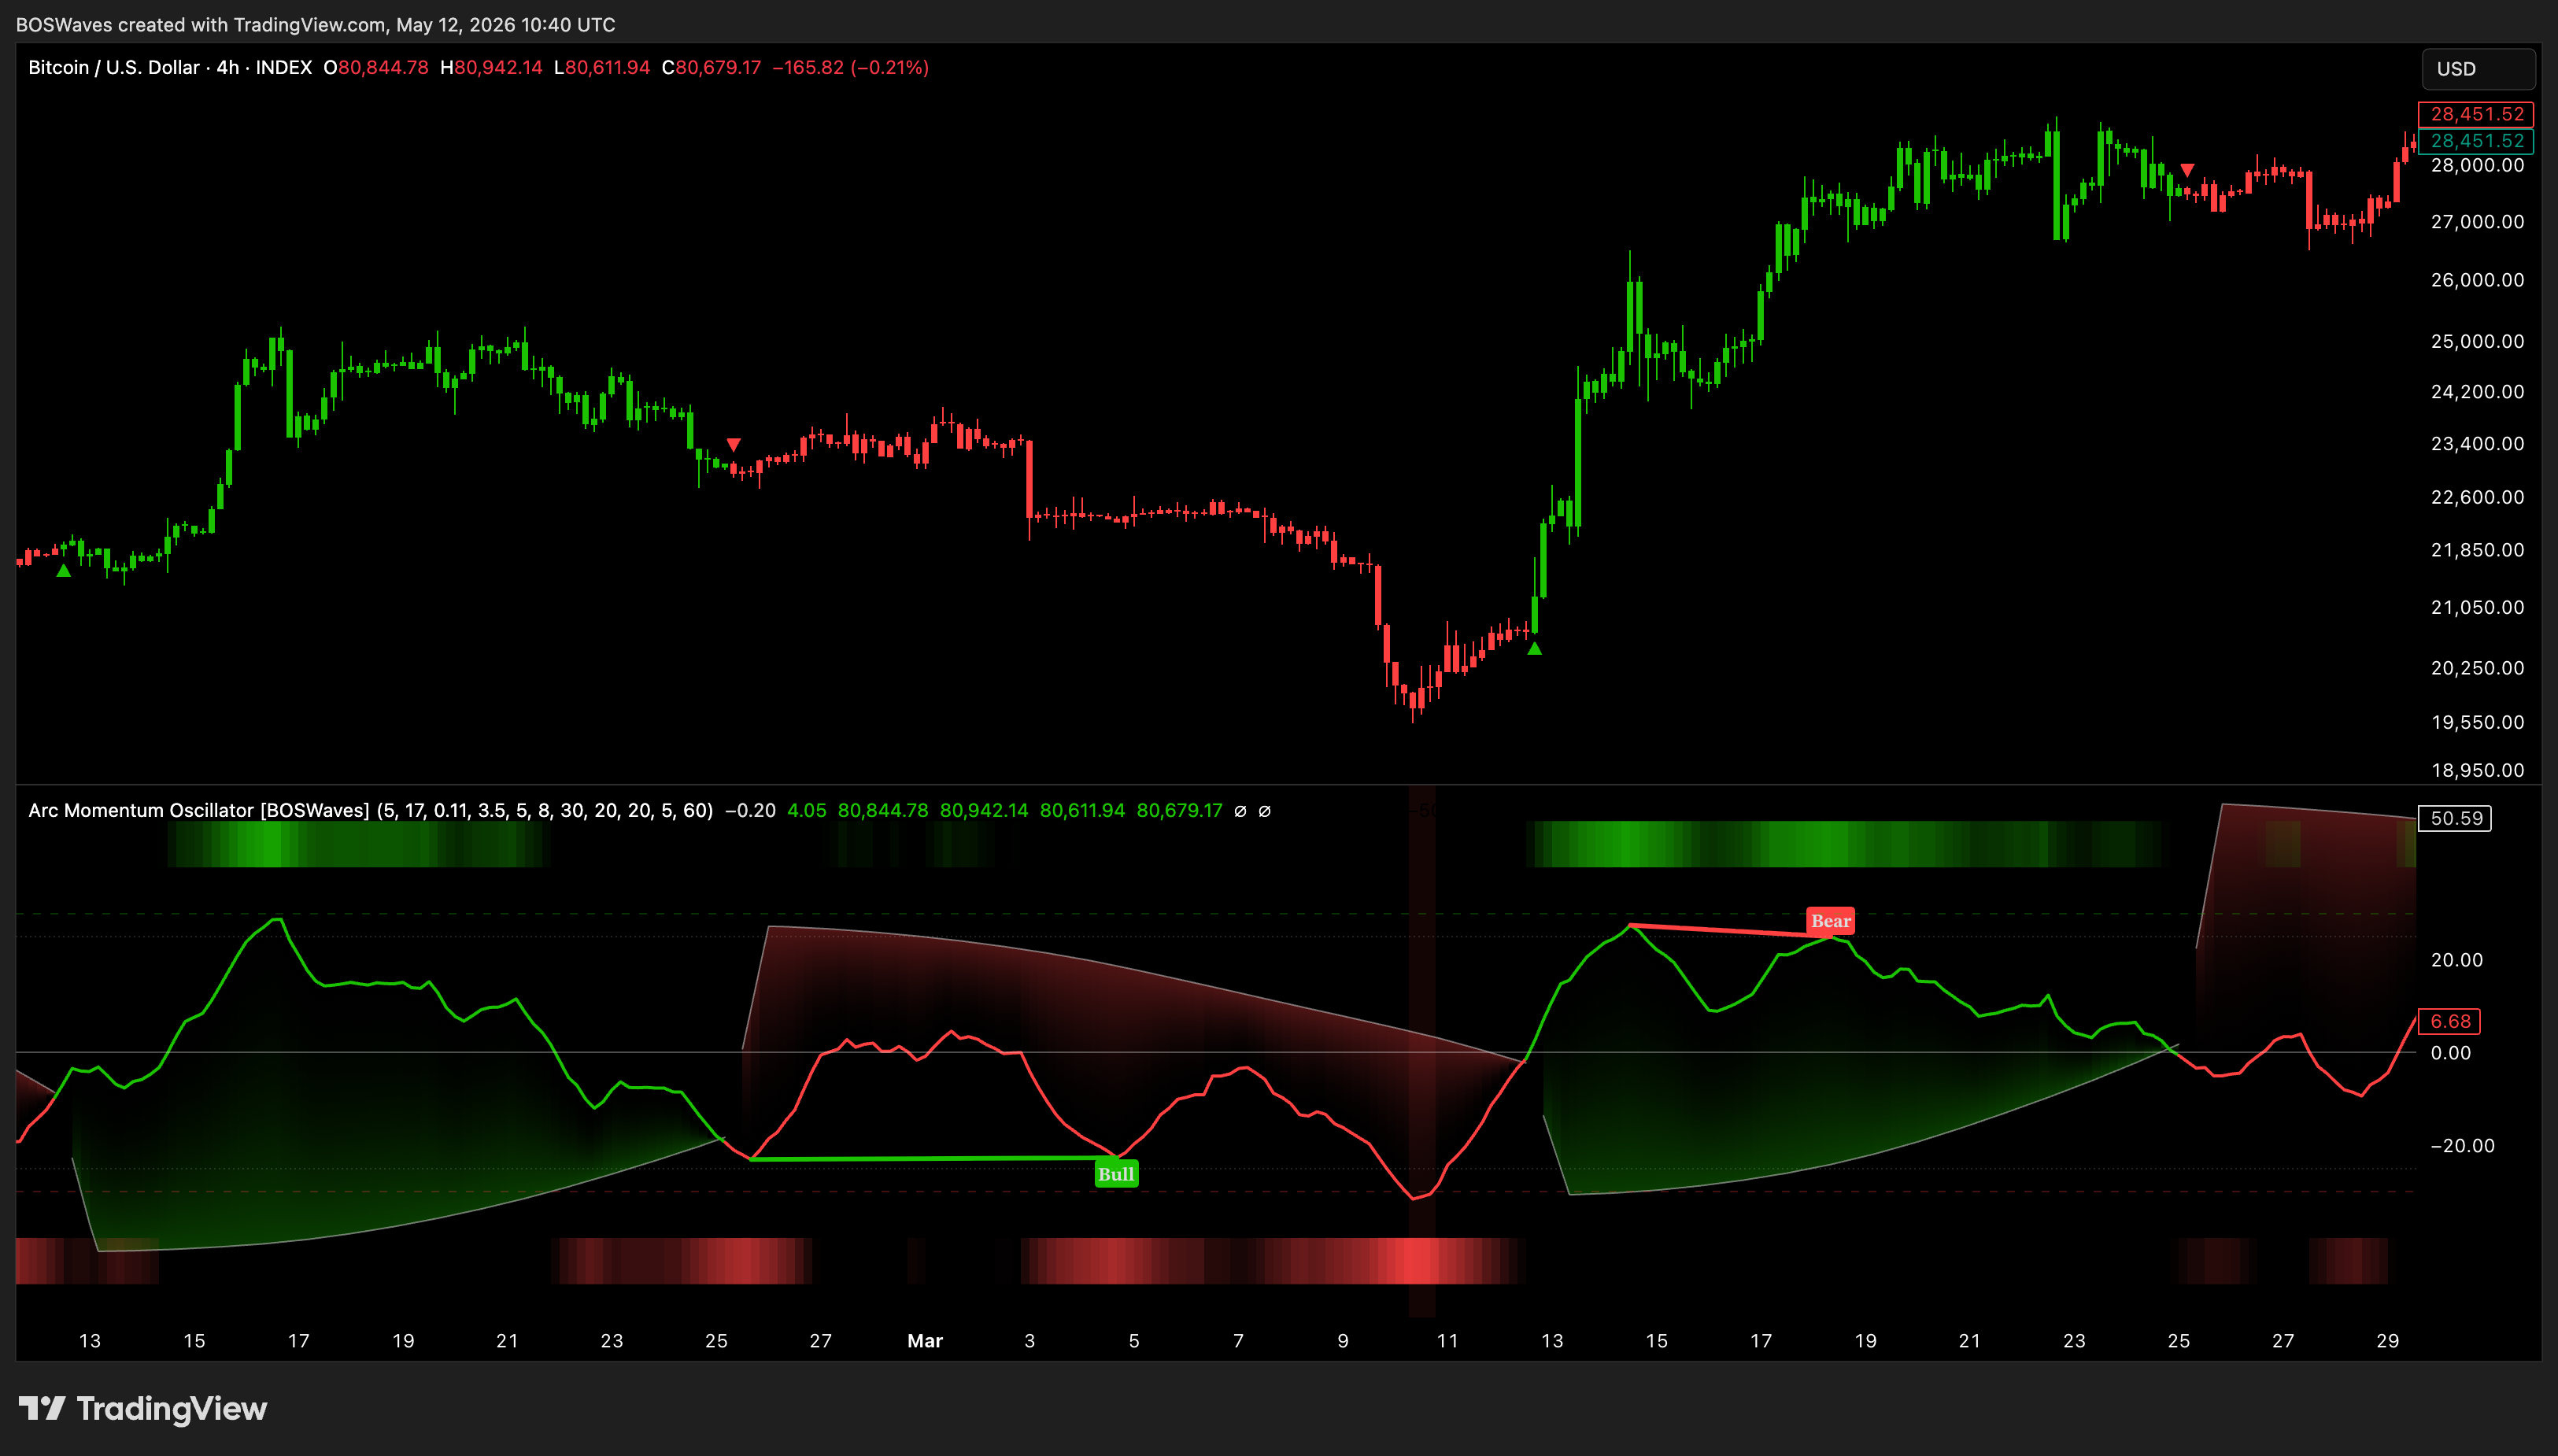
Task: Click the 6.68 oscillator value label
Action: pyautogui.click(x=2449, y=1021)
